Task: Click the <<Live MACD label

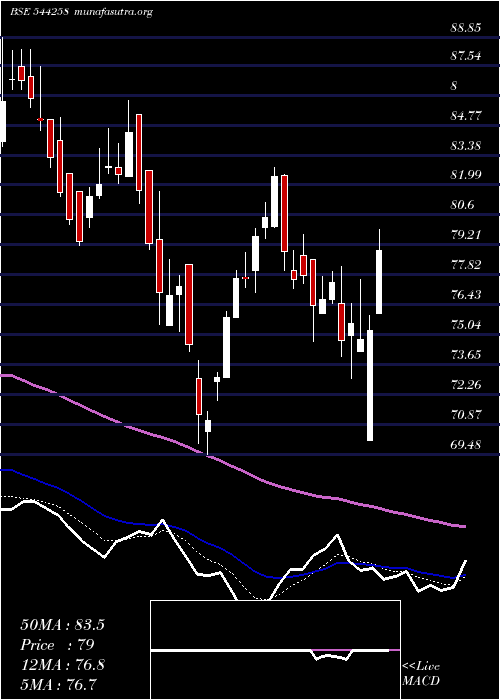Action: (x=421, y=674)
